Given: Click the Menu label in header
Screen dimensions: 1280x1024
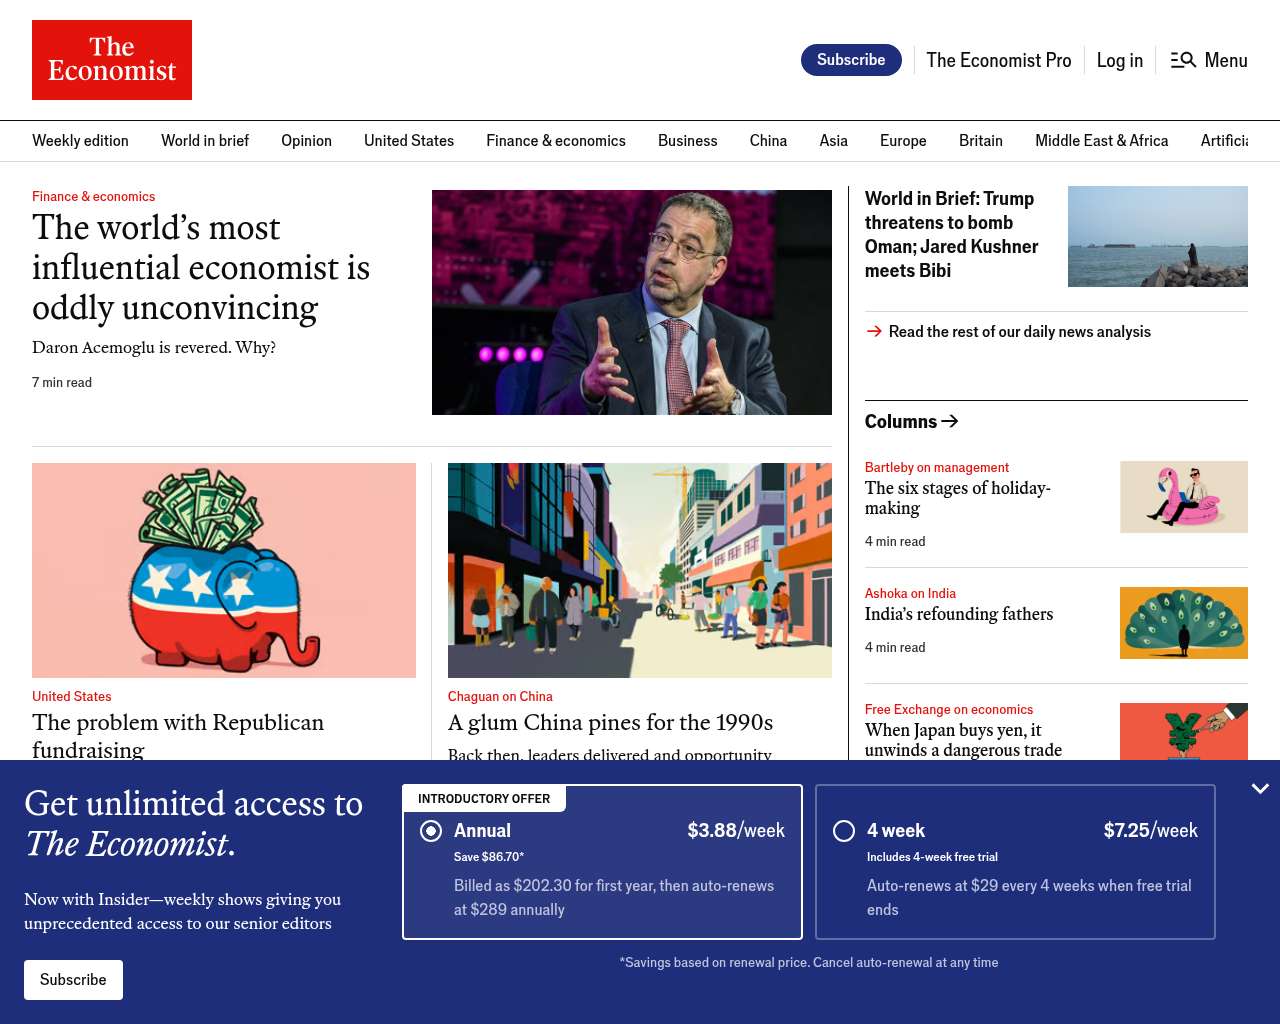Looking at the screenshot, I should (1226, 60).
